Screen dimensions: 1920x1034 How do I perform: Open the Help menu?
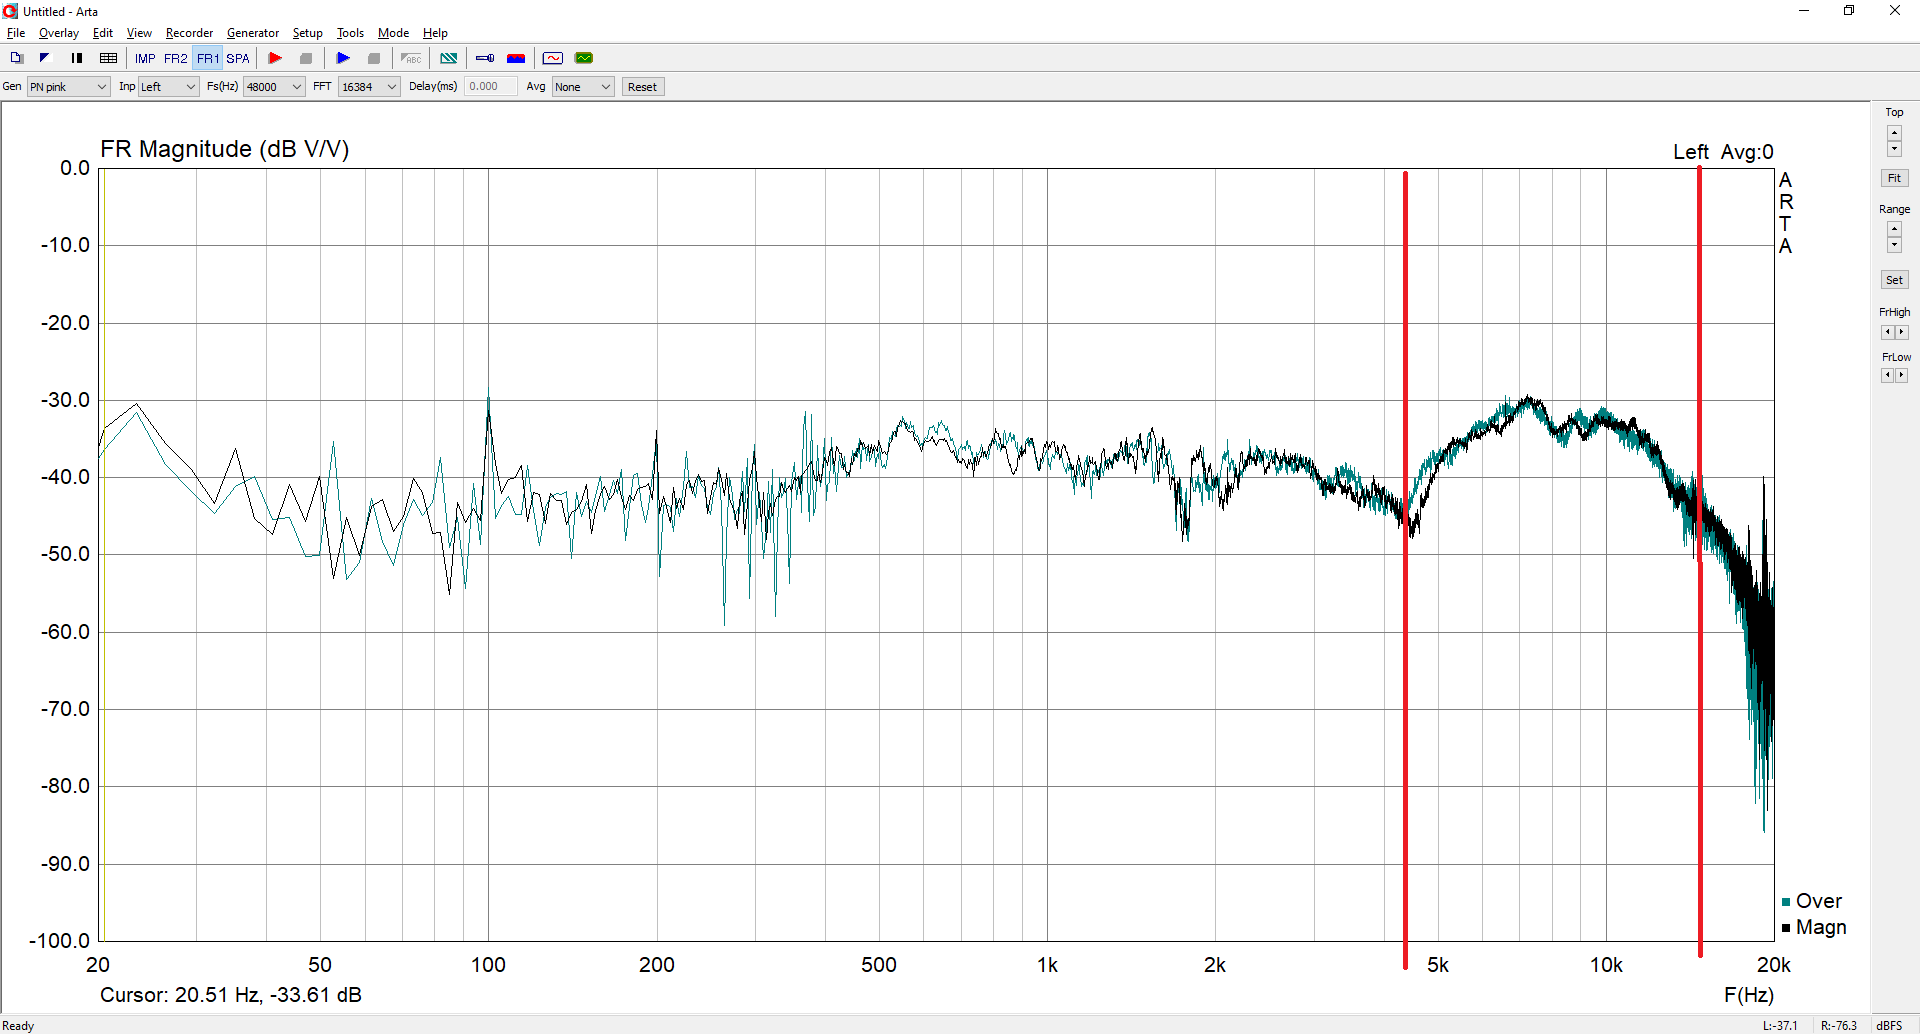(x=435, y=33)
